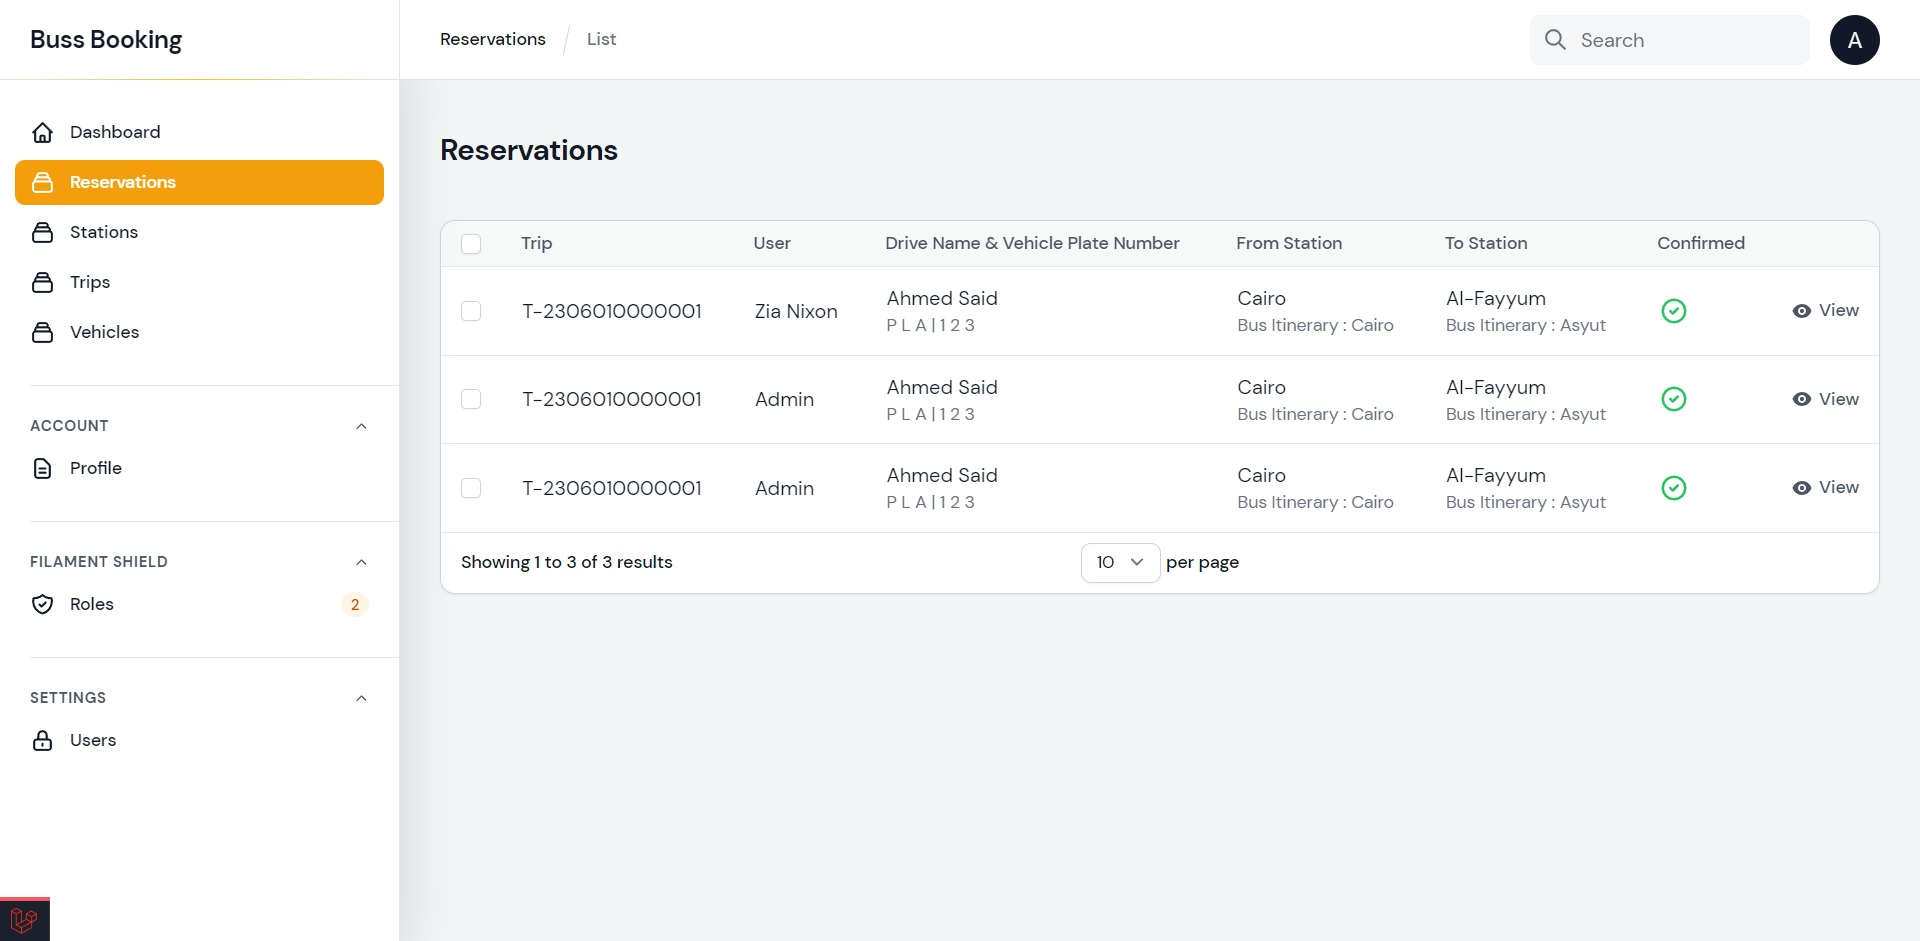Open the Trips menu item

[90, 282]
